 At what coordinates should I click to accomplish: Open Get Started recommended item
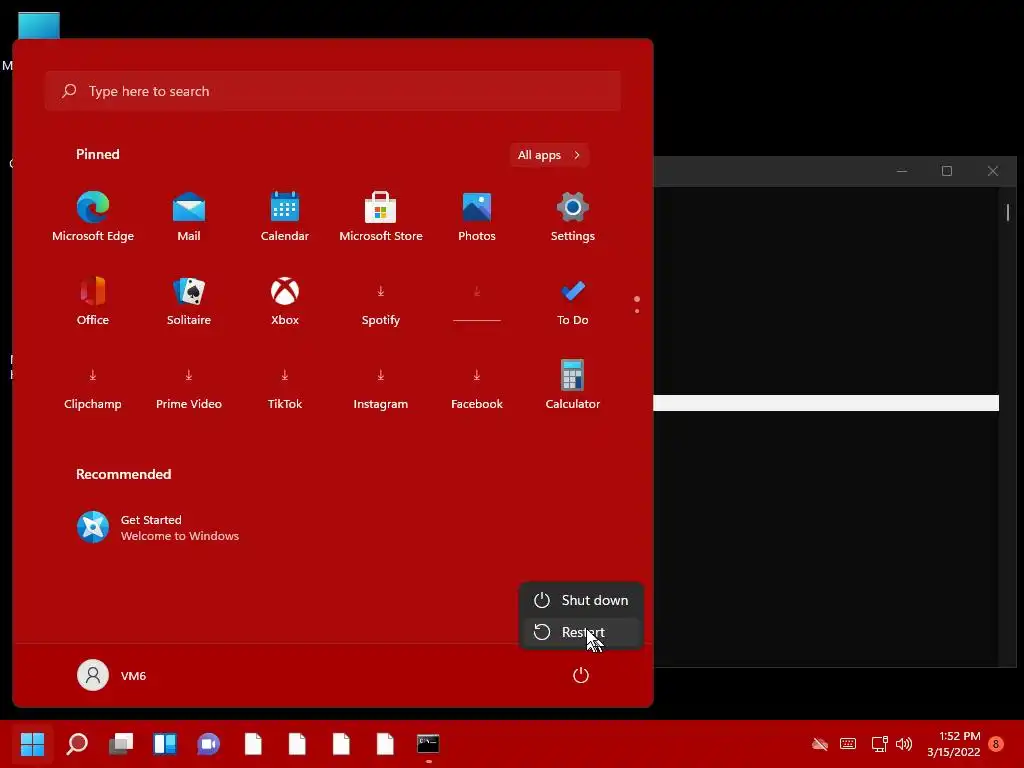pos(158,528)
